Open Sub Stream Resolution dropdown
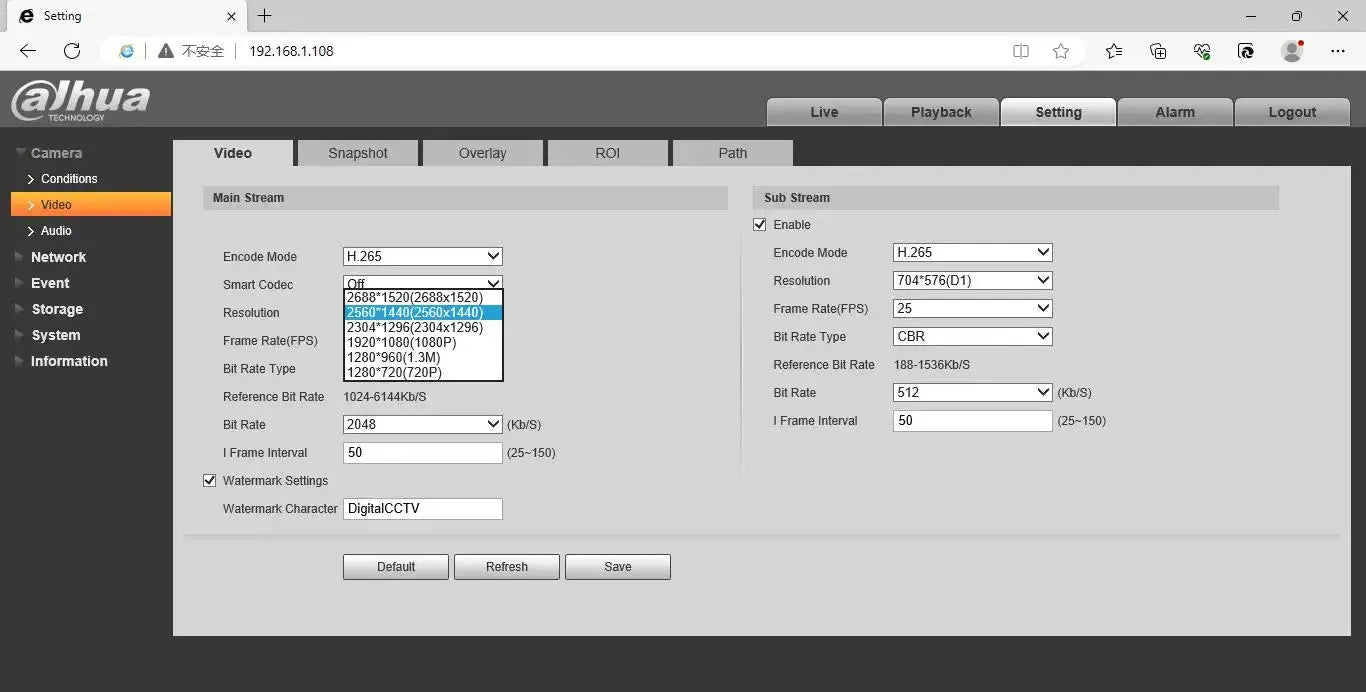 (x=973, y=281)
